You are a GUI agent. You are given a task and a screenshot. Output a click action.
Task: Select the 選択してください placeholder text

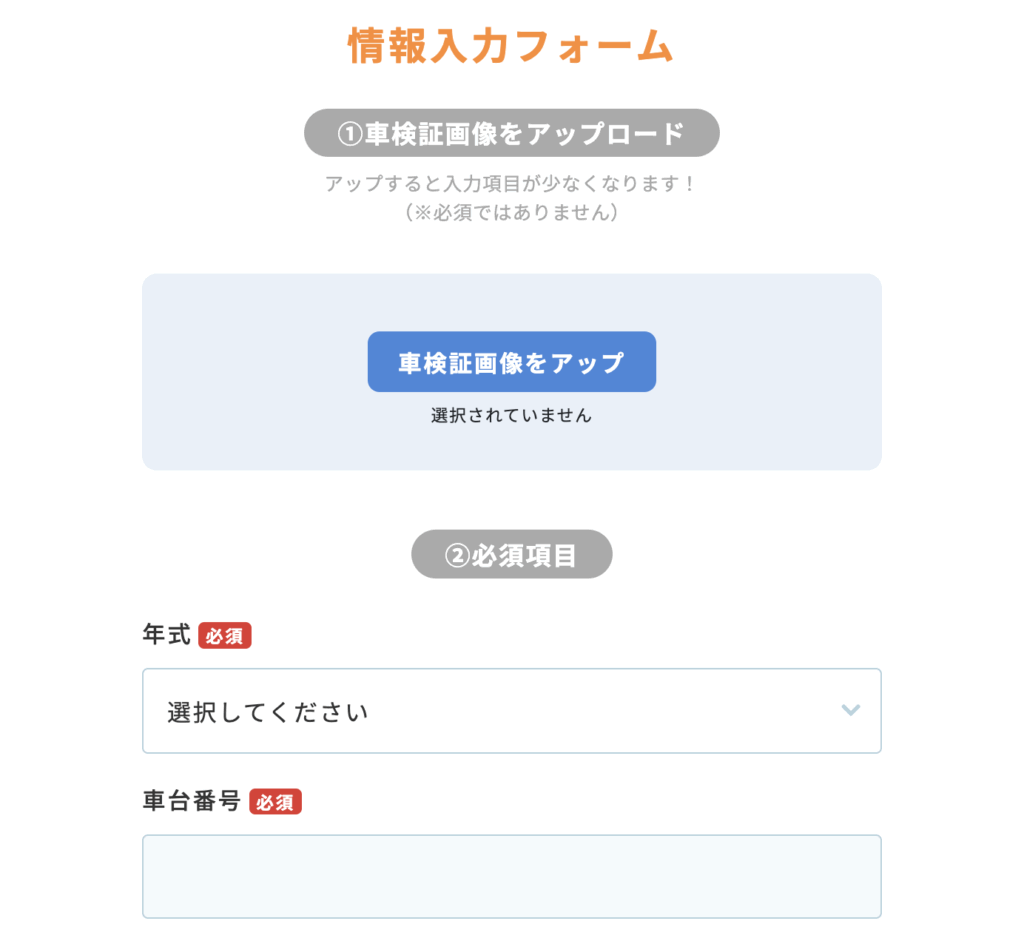pos(268,713)
